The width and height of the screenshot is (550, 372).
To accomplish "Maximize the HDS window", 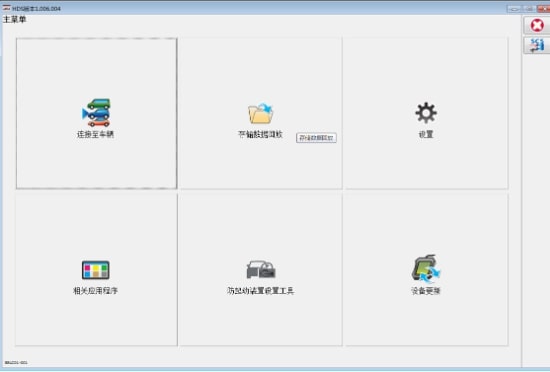I will [530, 9].
